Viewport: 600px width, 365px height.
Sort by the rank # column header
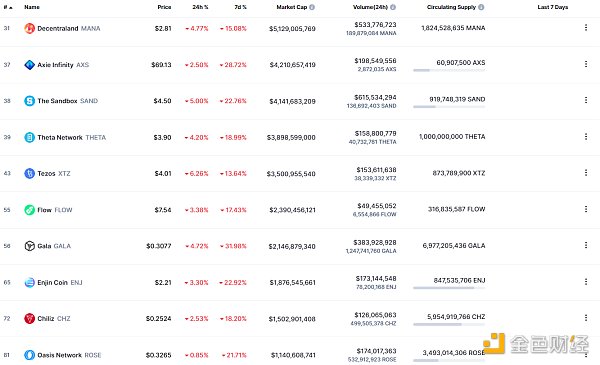[8, 7]
